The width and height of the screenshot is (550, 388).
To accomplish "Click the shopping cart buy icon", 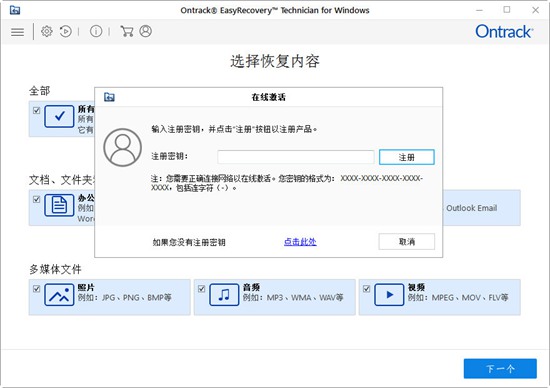I will coord(126,32).
